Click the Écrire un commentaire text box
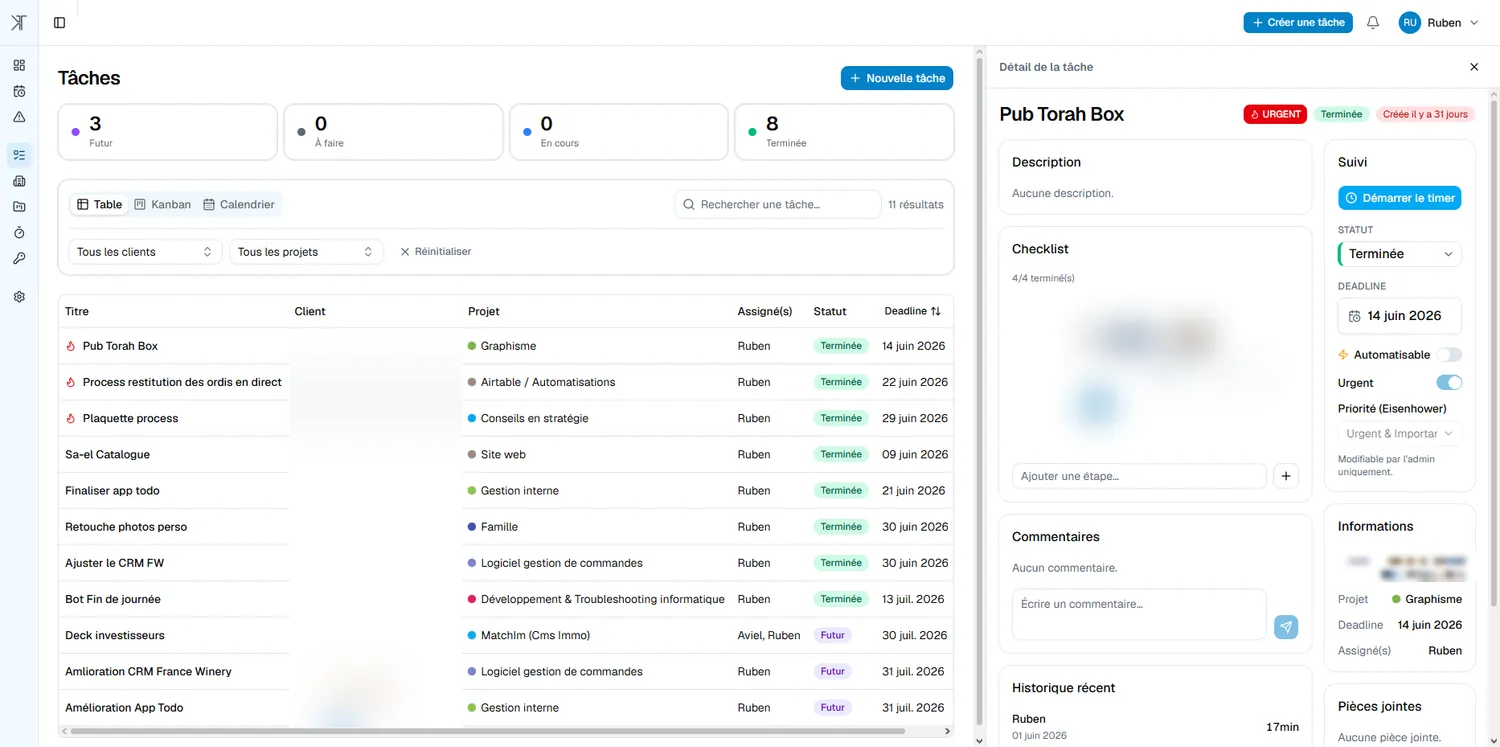The image size is (1500, 747). click(1139, 614)
